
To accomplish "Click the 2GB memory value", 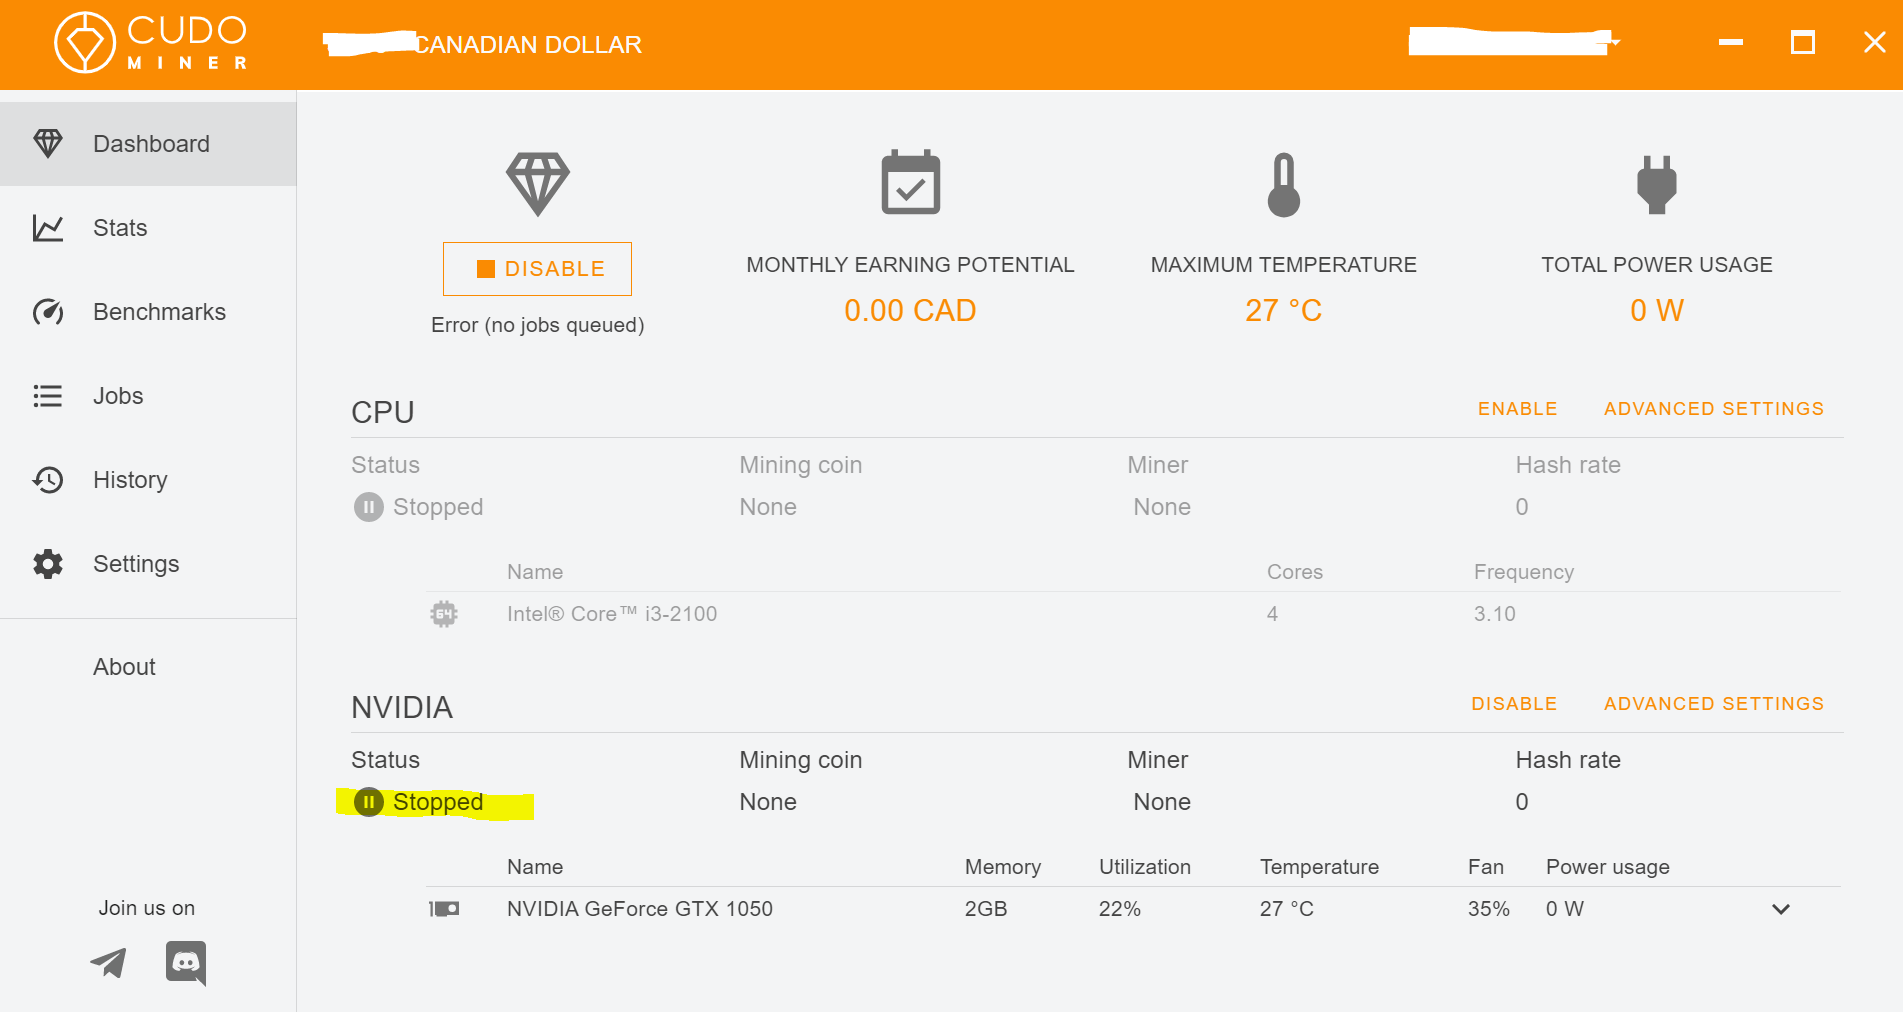I will (x=985, y=909).
